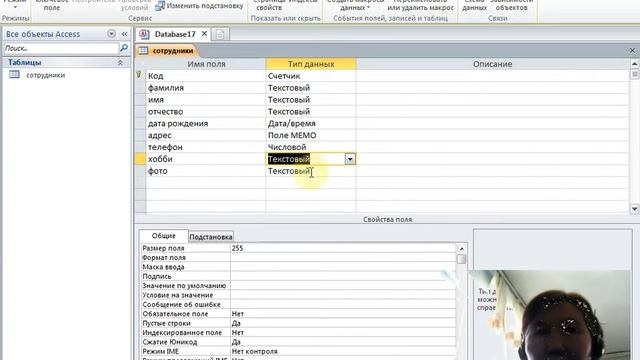Click the Числовой data type cell

tap(311, 147)
